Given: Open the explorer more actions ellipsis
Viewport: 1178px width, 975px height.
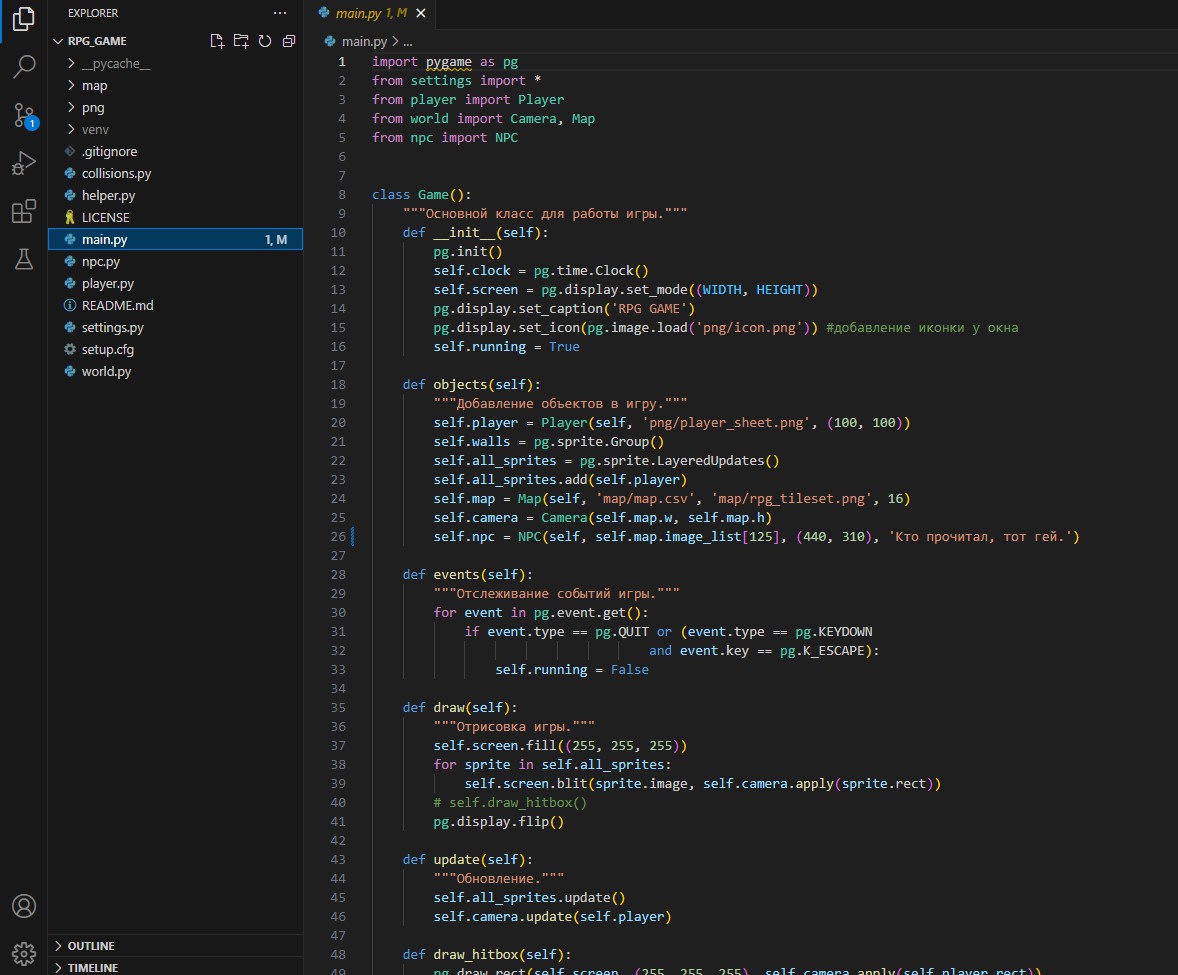Looking at the screenshot, I should 279,13.
